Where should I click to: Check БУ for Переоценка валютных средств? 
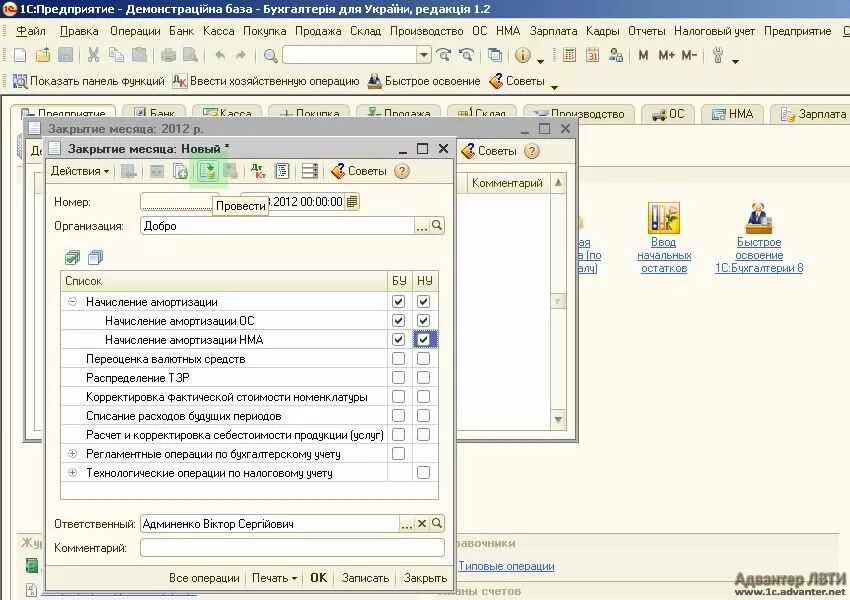[398, 358]
